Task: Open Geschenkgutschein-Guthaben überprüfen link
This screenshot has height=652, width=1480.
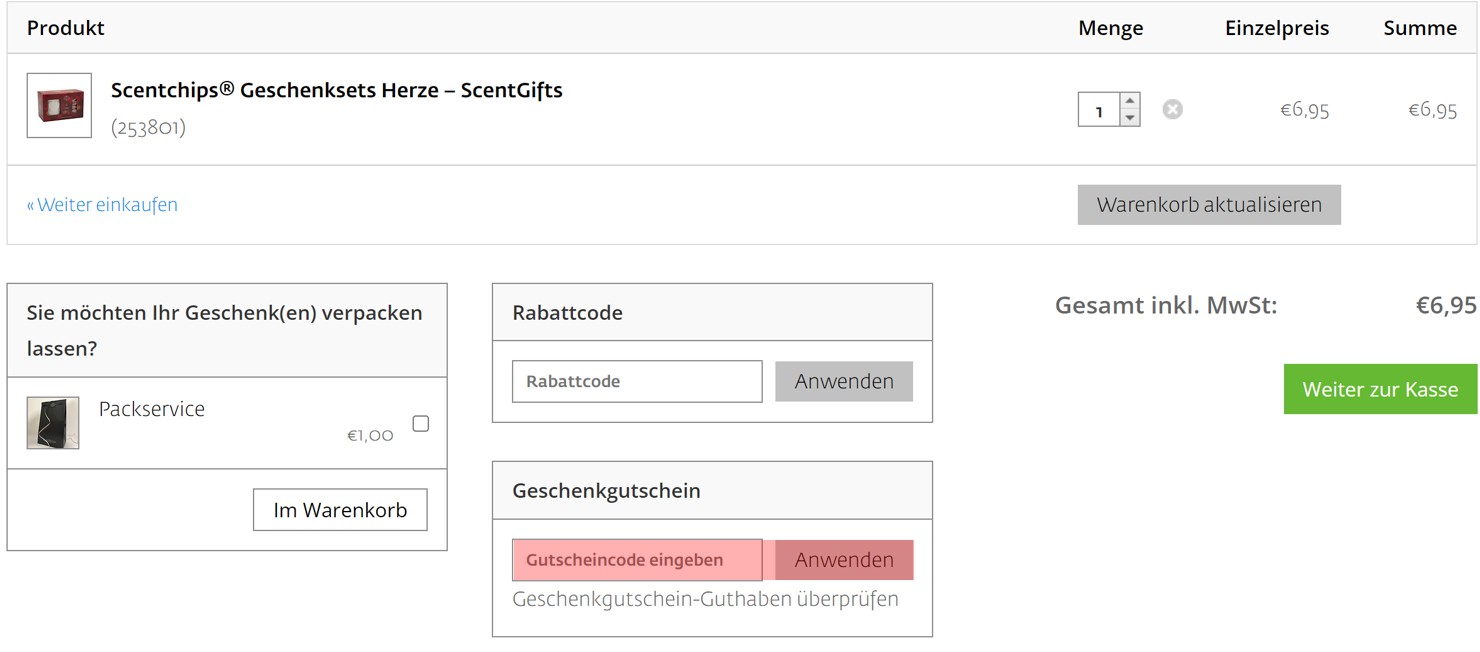Action: [705, 599]
